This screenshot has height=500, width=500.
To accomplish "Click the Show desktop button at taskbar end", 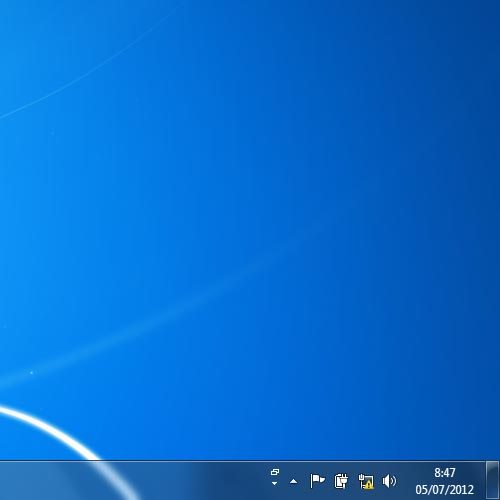I will point(492,481).
